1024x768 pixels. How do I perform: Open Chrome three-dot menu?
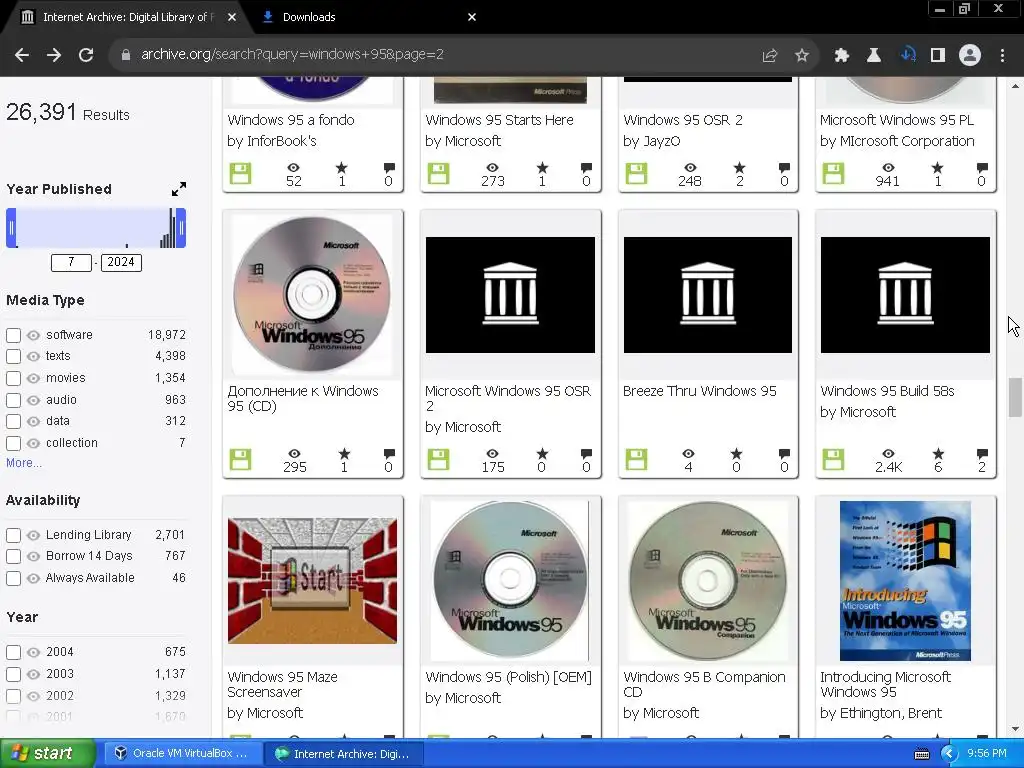pyautogui.click(x=1002, y=56)
